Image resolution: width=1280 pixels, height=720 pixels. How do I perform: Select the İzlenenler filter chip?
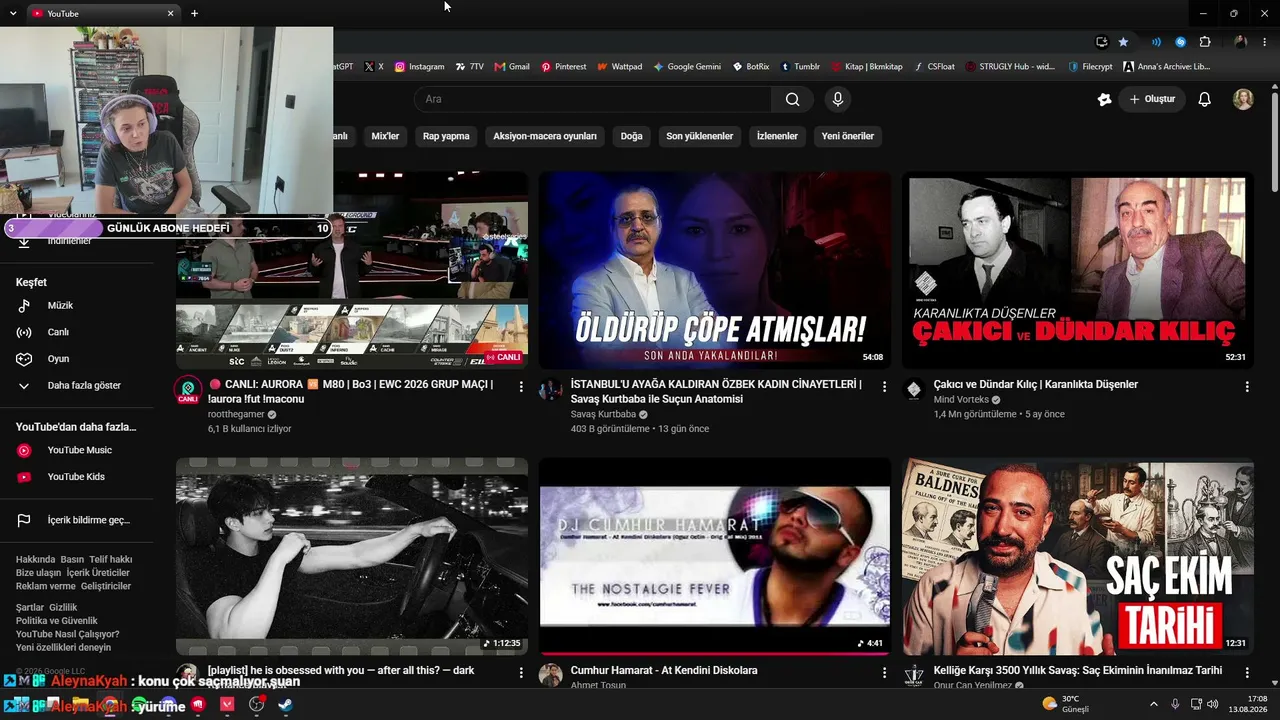(x=777, y=136)
